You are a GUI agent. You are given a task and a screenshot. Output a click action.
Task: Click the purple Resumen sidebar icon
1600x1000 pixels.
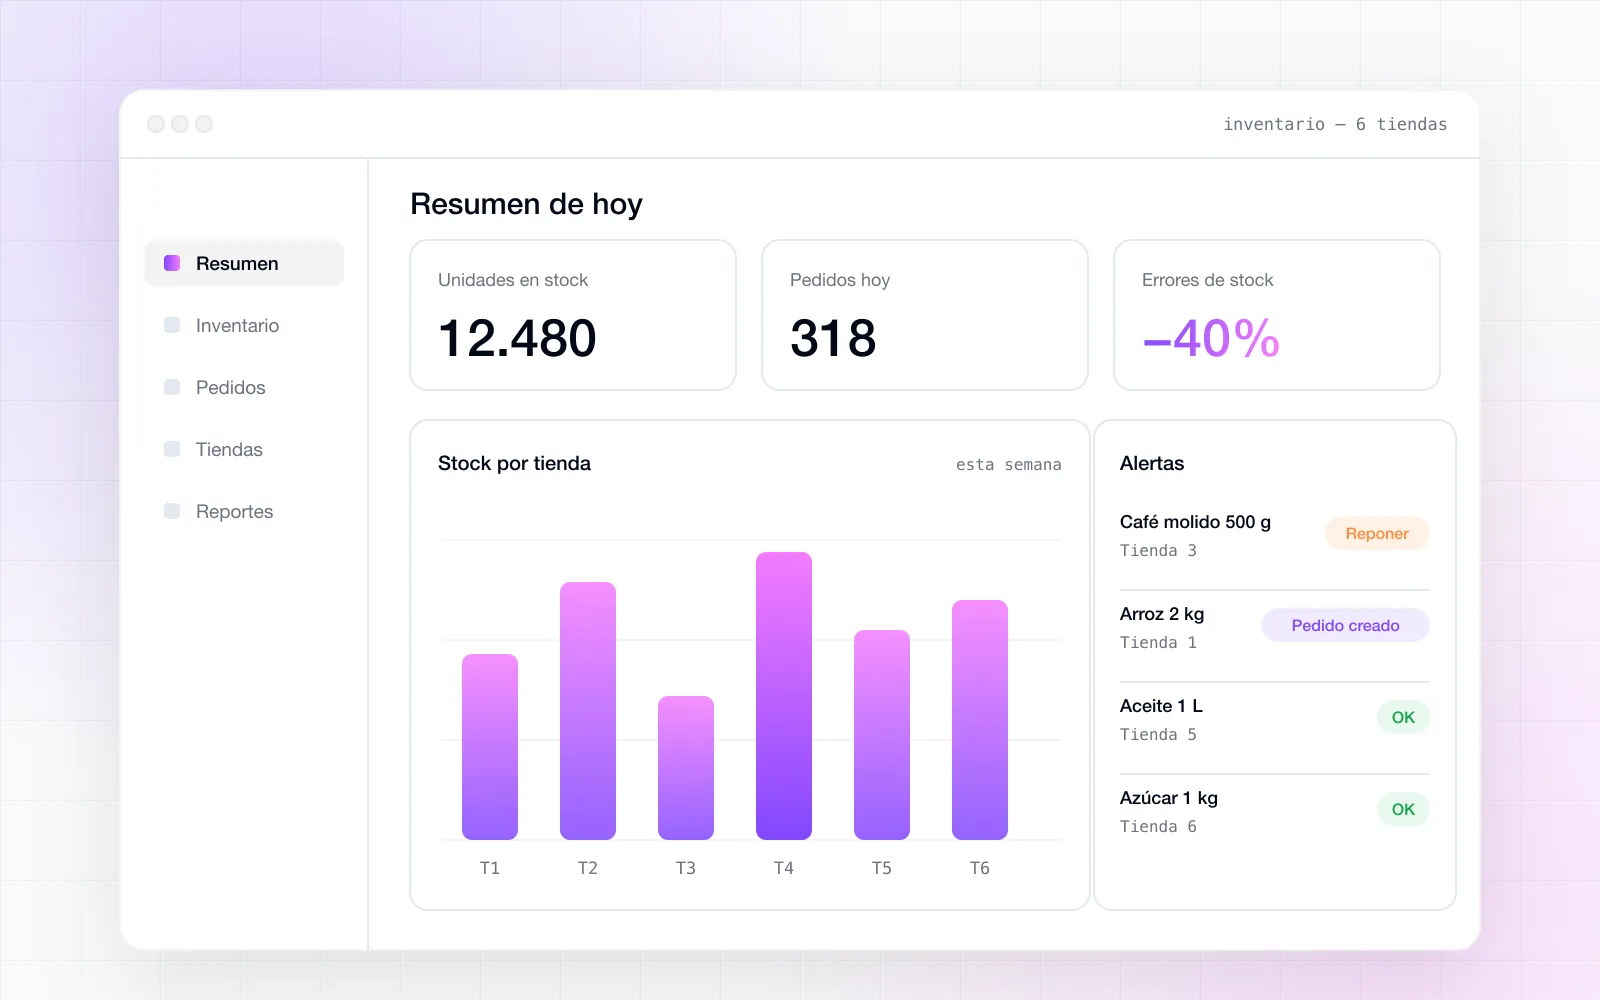(172, 263)
